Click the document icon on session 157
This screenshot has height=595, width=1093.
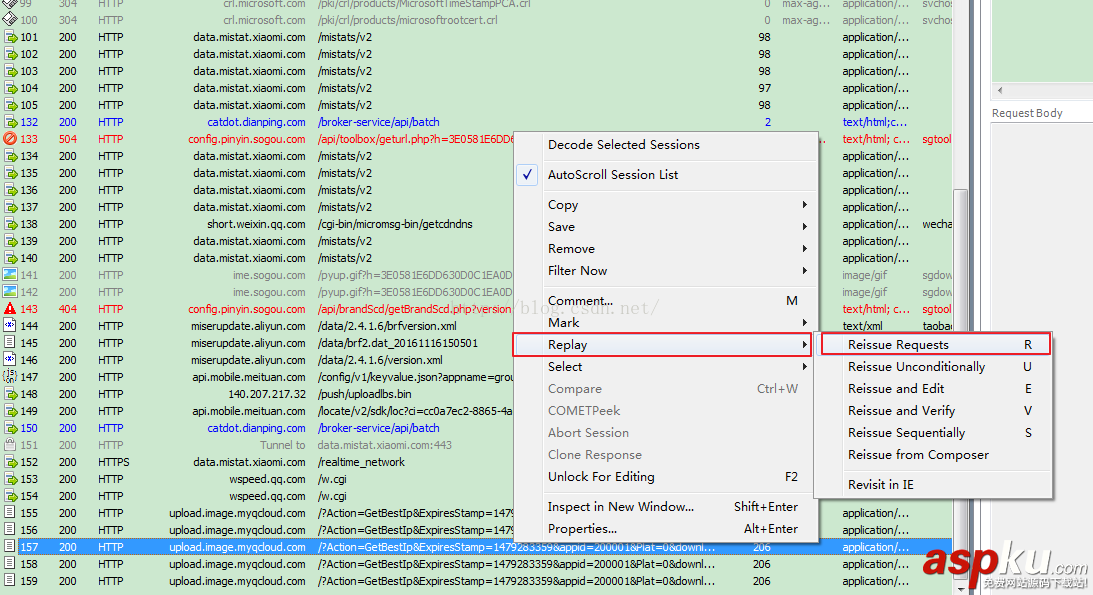point(10,547)
